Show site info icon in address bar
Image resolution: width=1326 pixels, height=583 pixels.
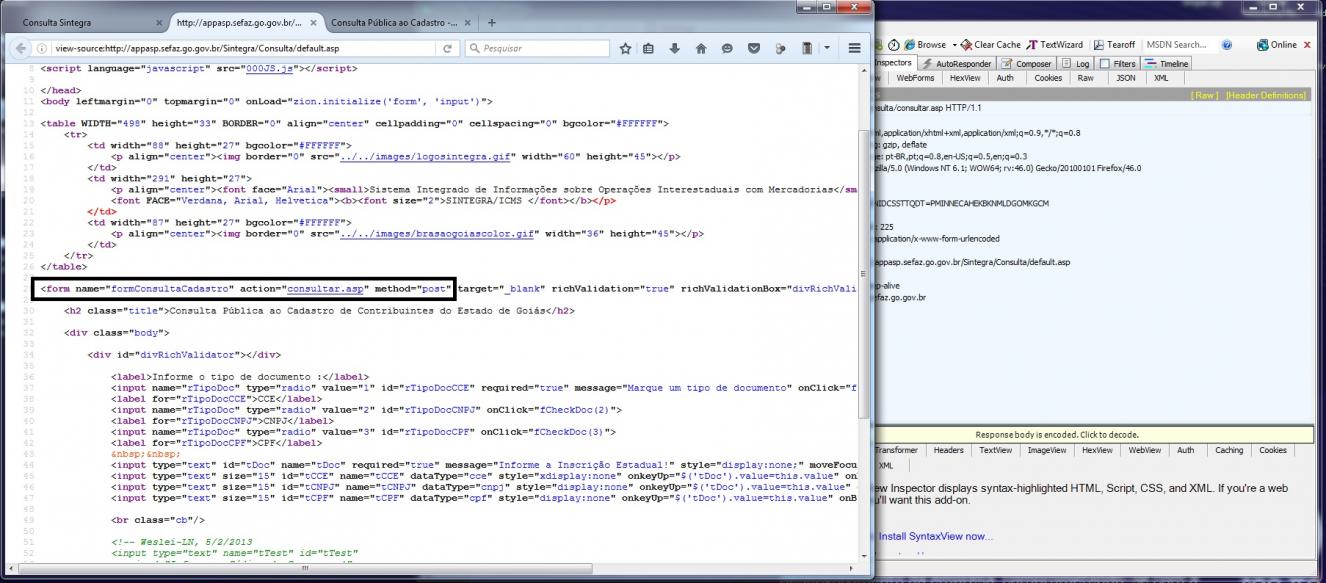(42, 48)
